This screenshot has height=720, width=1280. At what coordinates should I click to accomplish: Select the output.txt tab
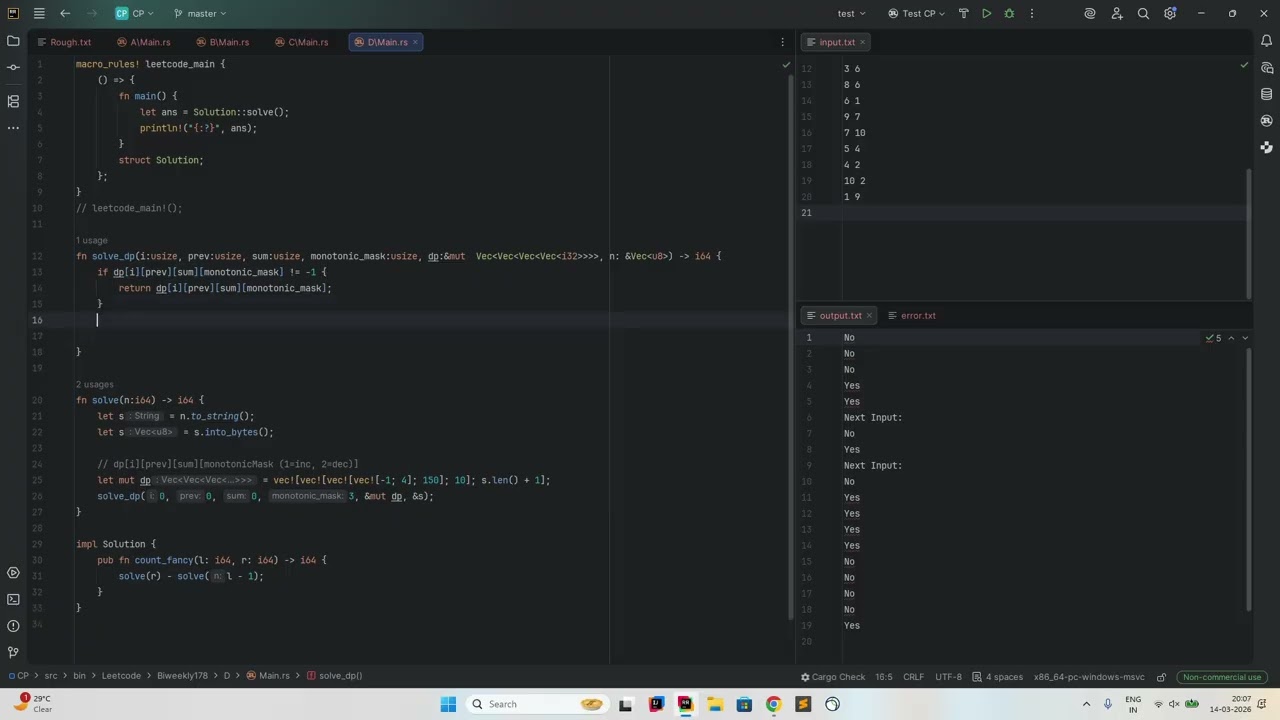pos(840,316)
